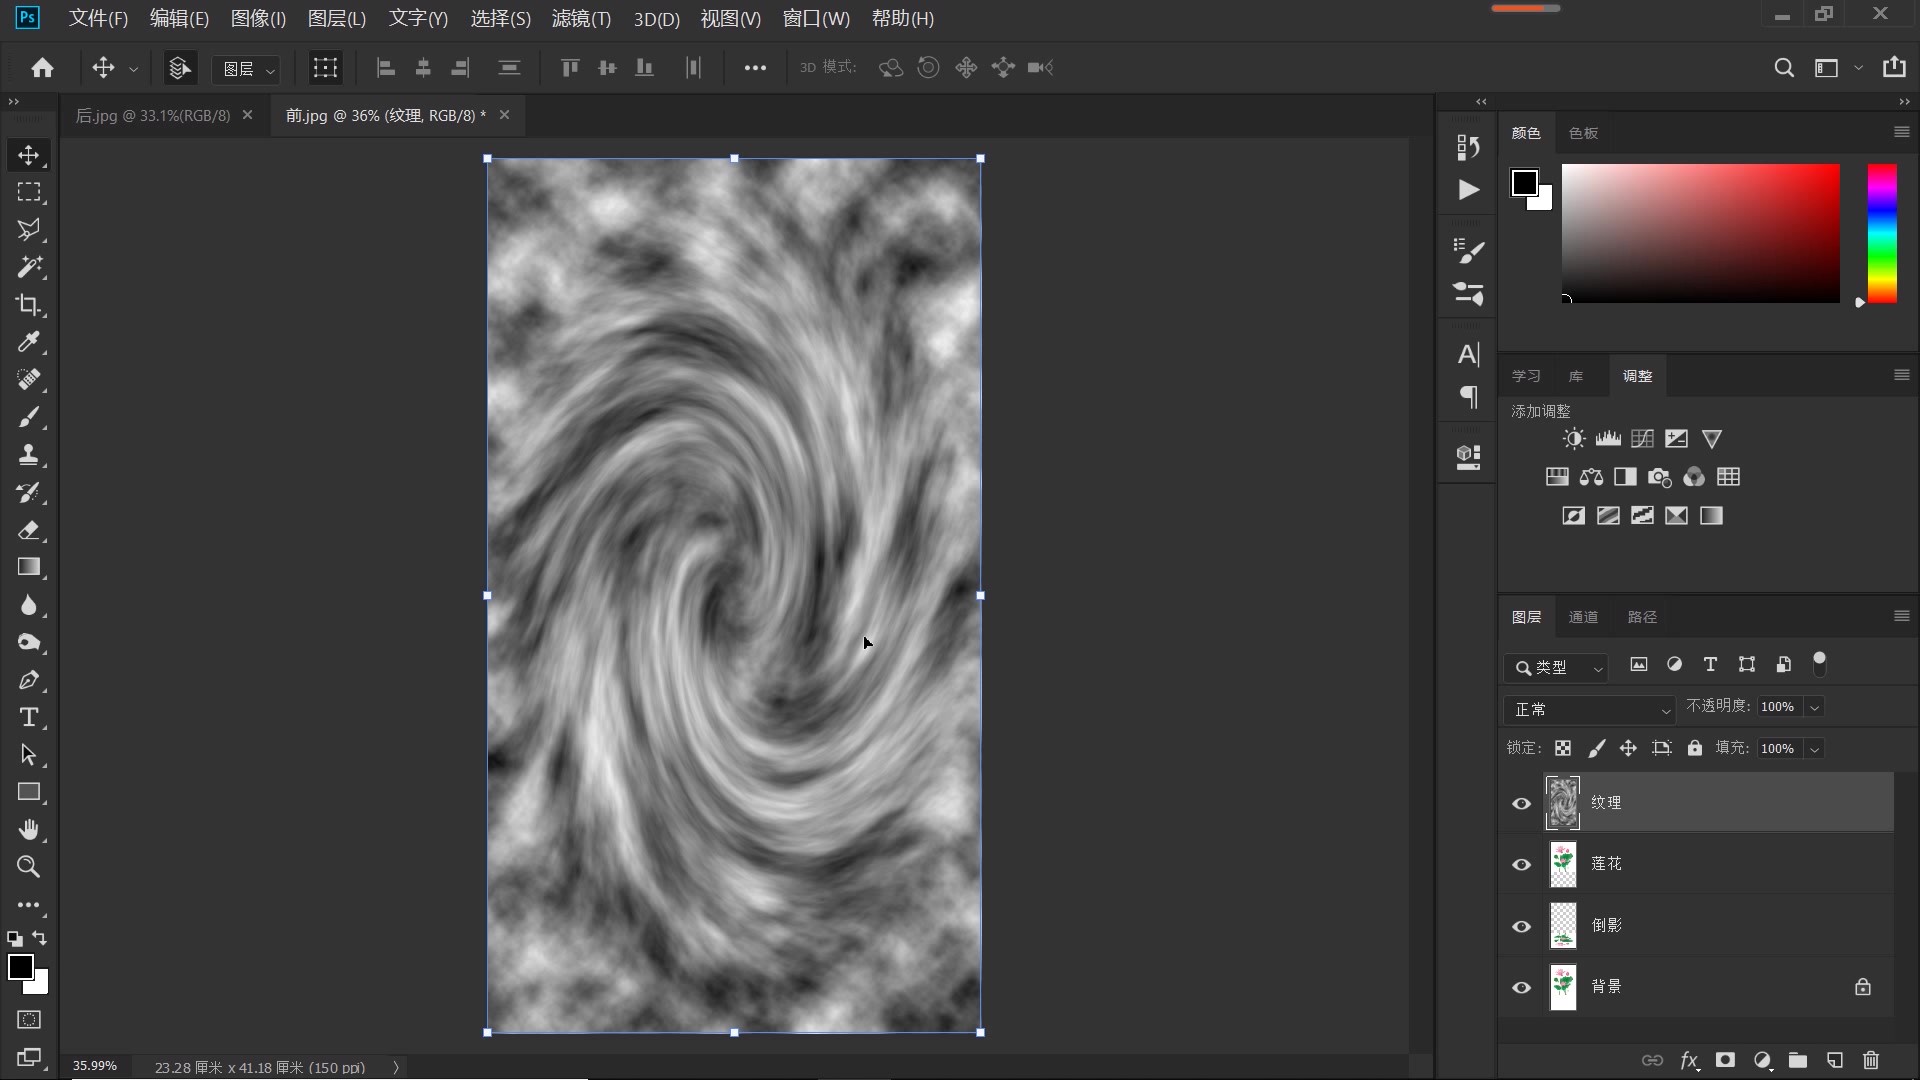The width and height of the screenshot is (1920, 1080).
Task: Hide the 纹理 layer
Action: [x=1521, y=803]
